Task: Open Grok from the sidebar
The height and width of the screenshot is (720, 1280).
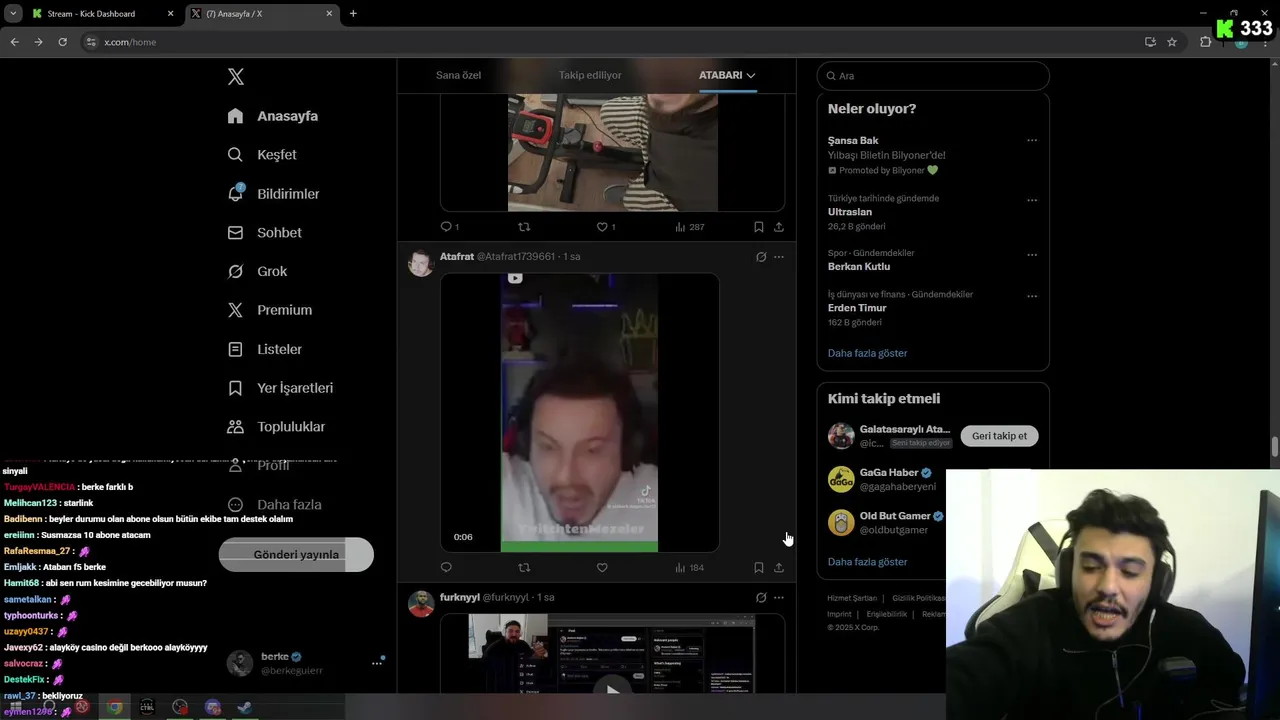Action: 257,272
